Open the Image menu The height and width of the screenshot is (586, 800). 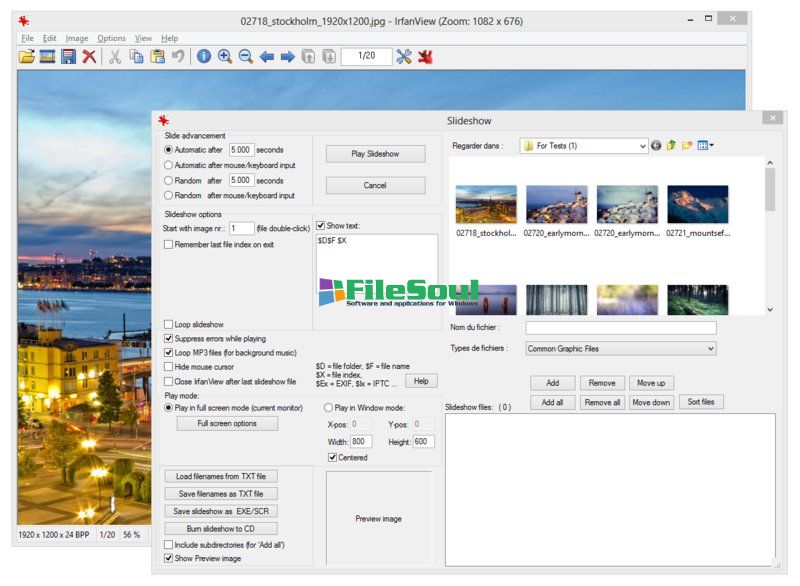pyautogui.click(x=76, y=38)
